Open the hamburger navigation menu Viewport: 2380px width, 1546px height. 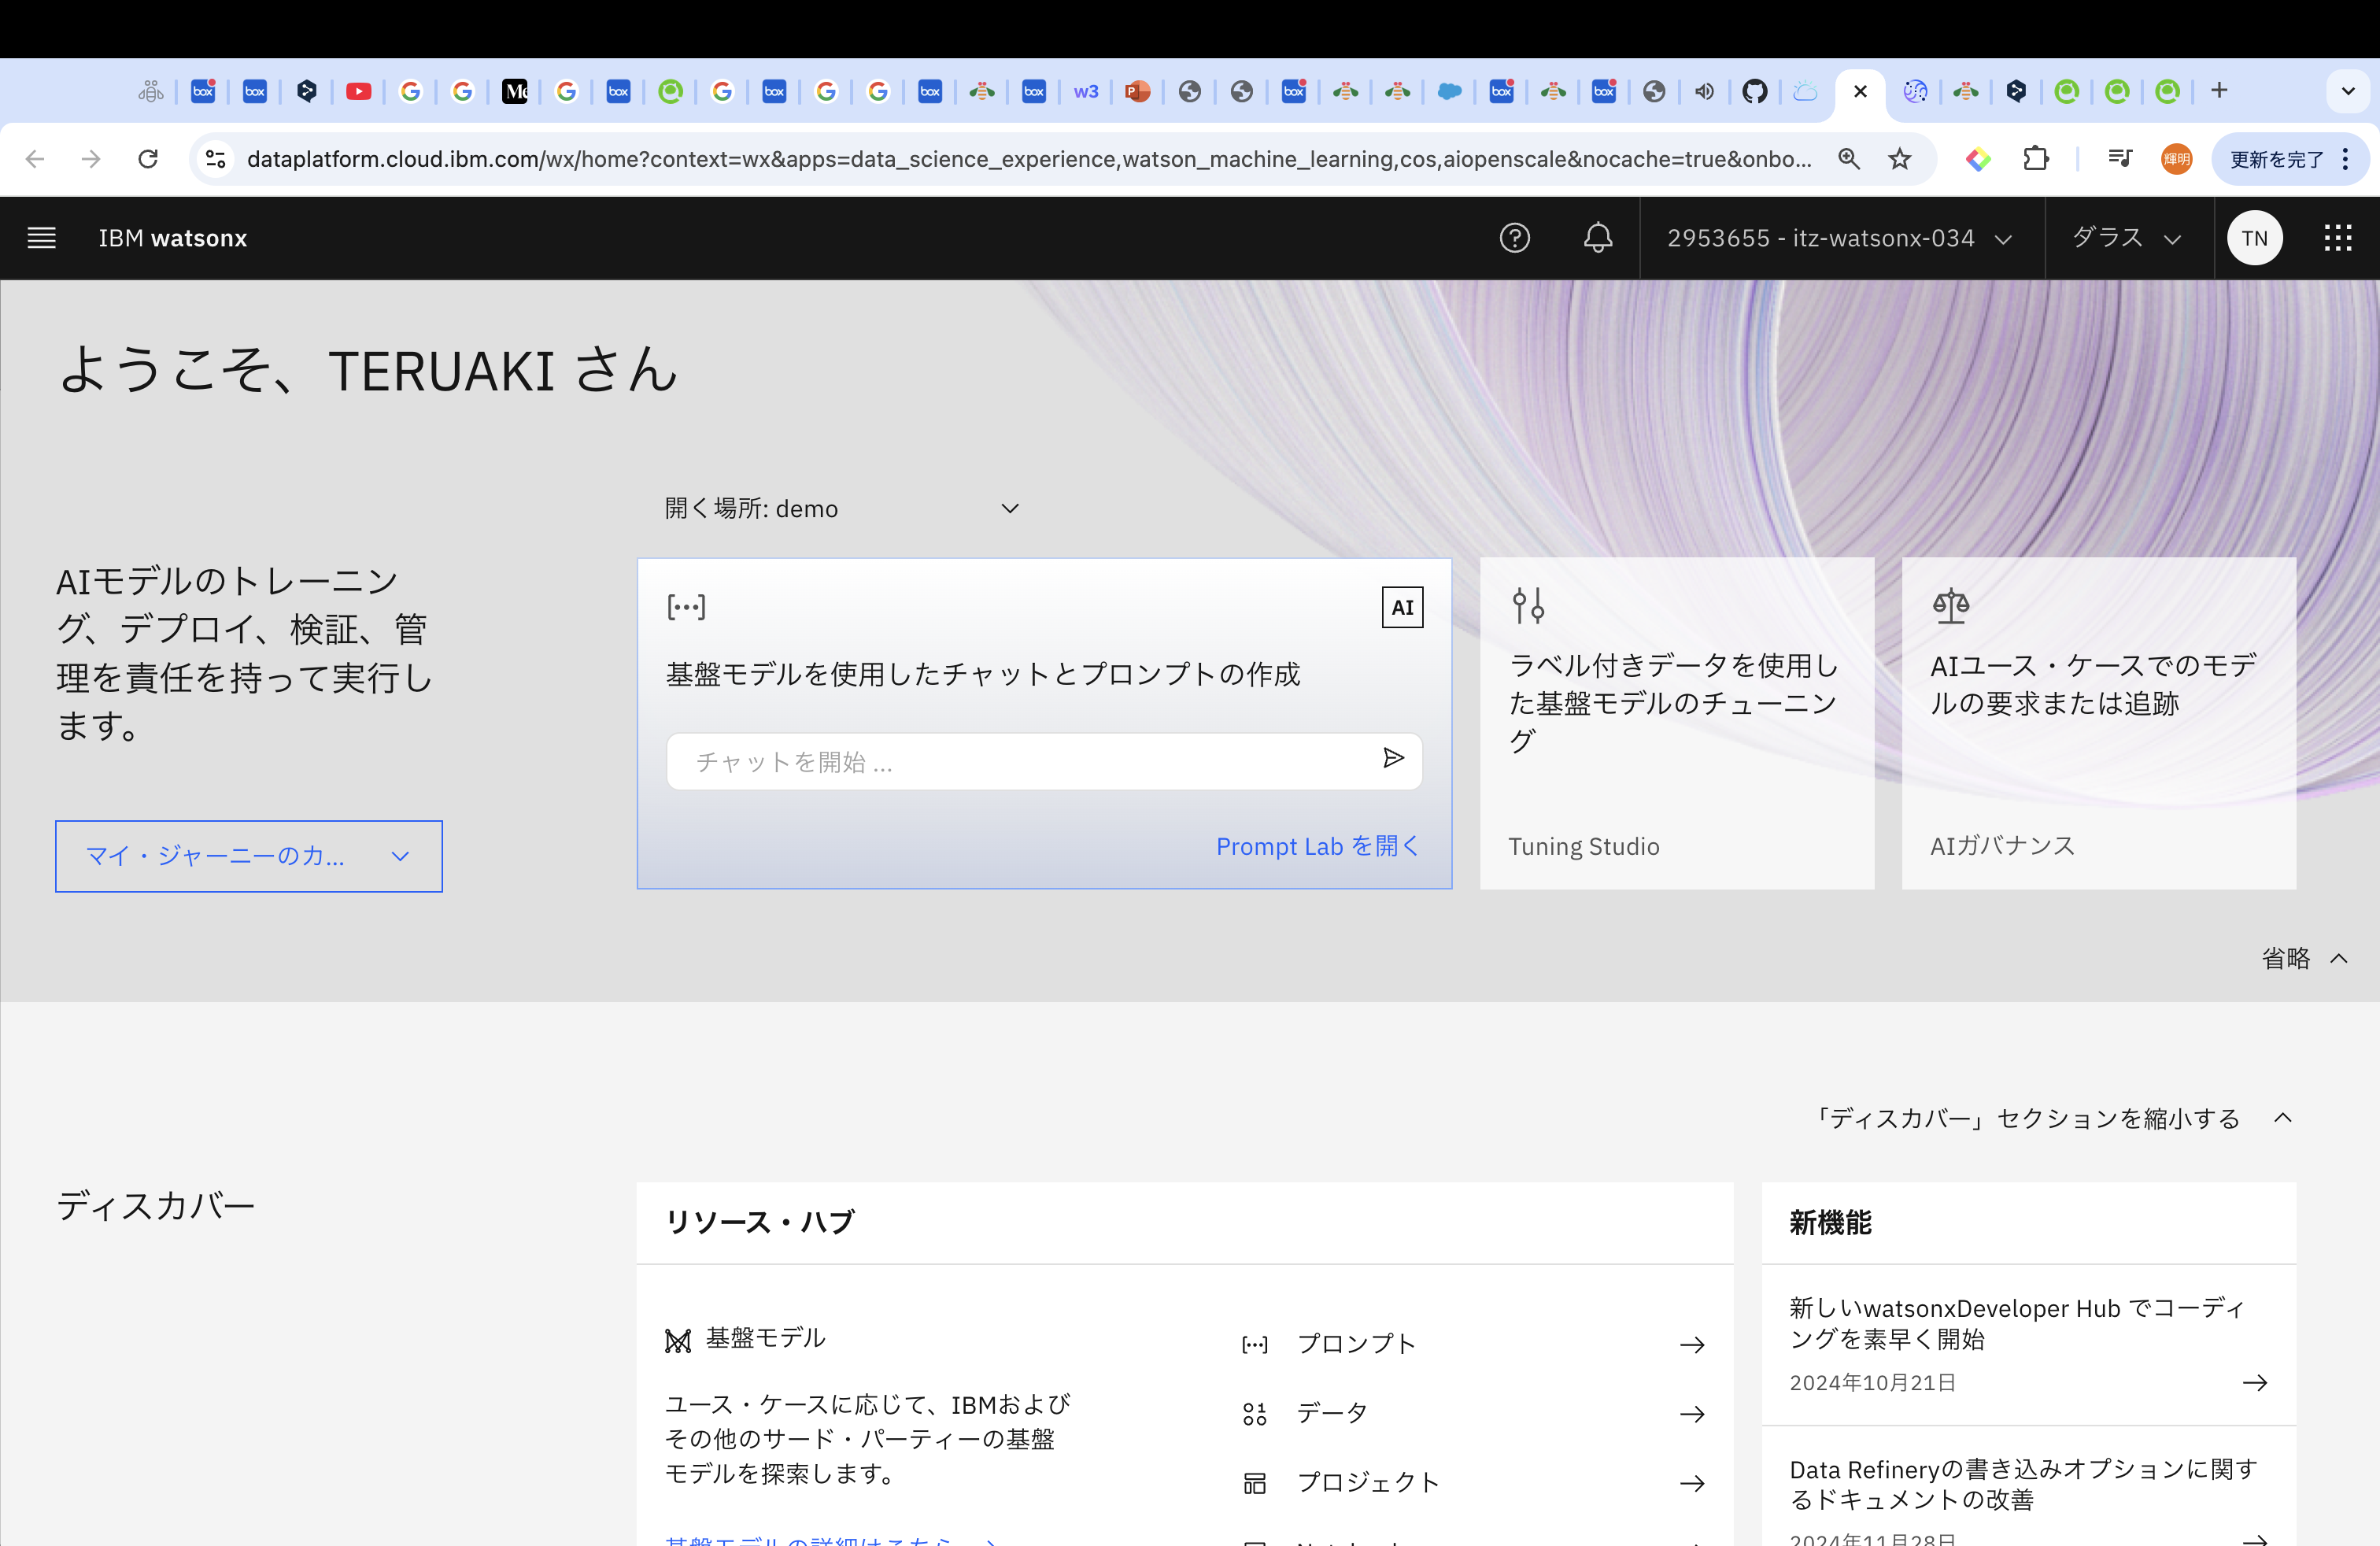[x=41, y=238]
